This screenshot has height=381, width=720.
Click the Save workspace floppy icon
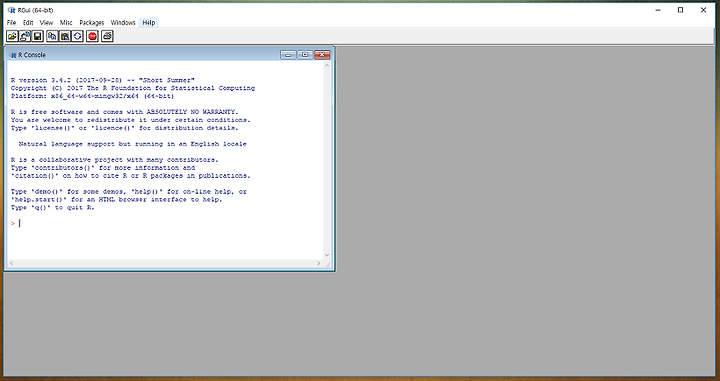[38, 36]
